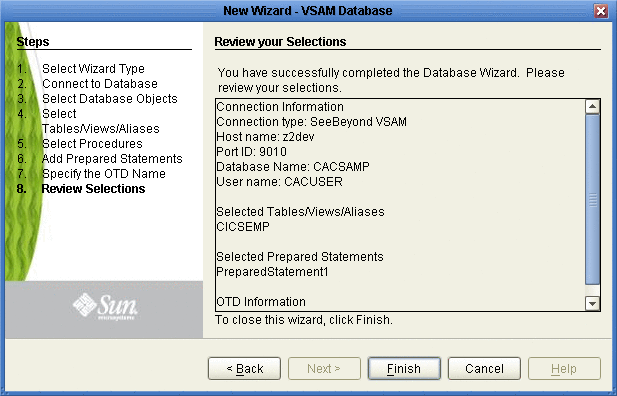617x396 pixels.
Task: Click the PreparedStatement1 line in review text
Action: point(272,272)
